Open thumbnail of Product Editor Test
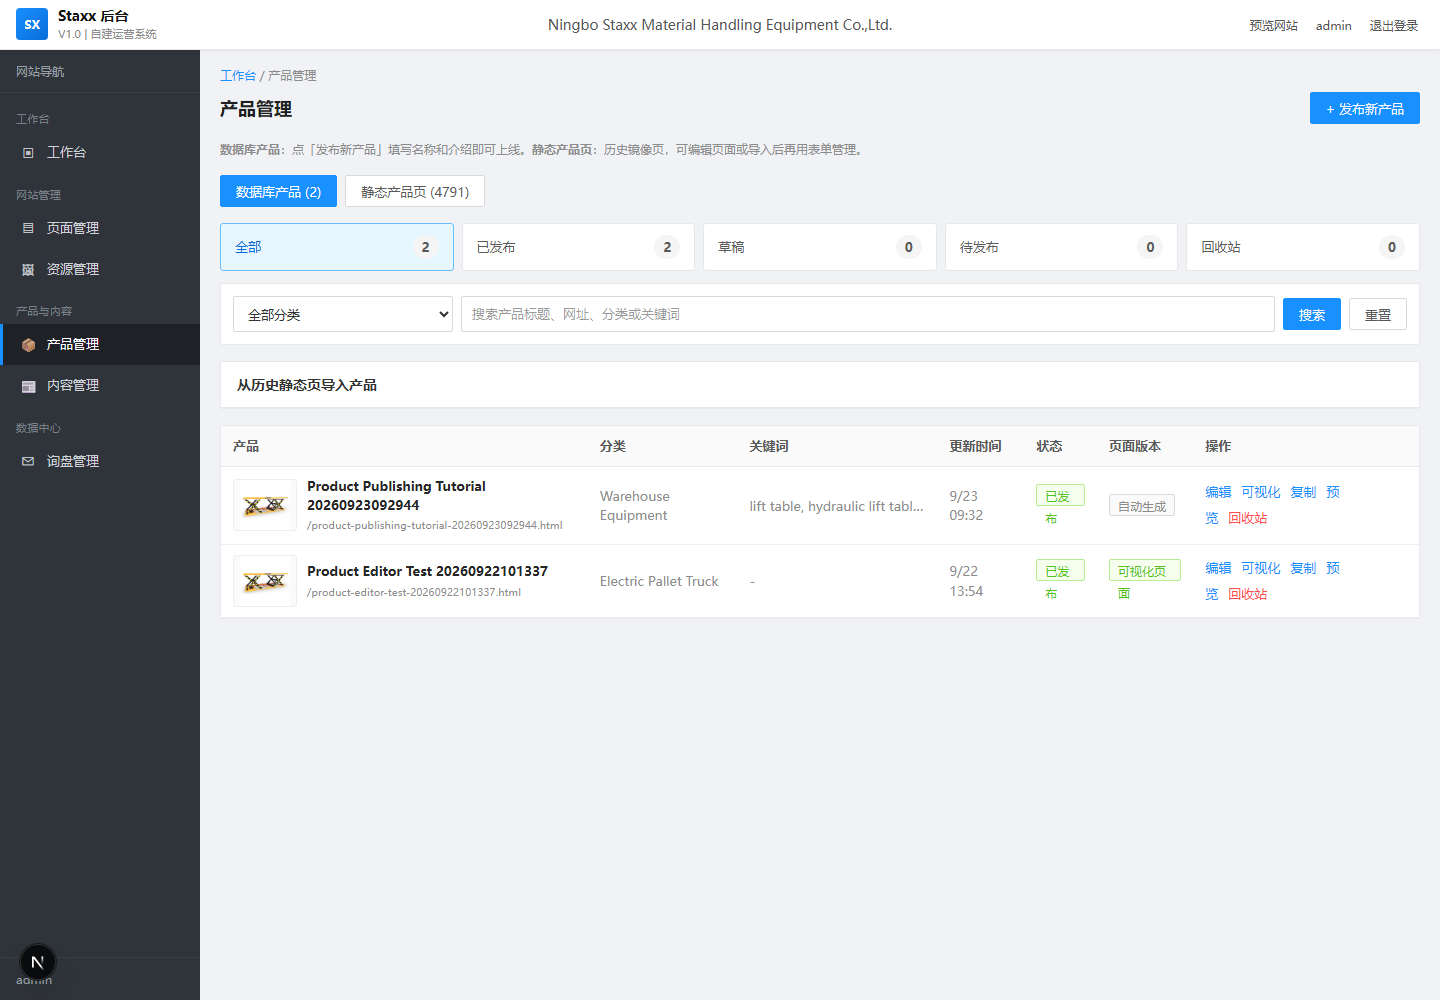The image size is (1440, 1000). pos(265,581)
